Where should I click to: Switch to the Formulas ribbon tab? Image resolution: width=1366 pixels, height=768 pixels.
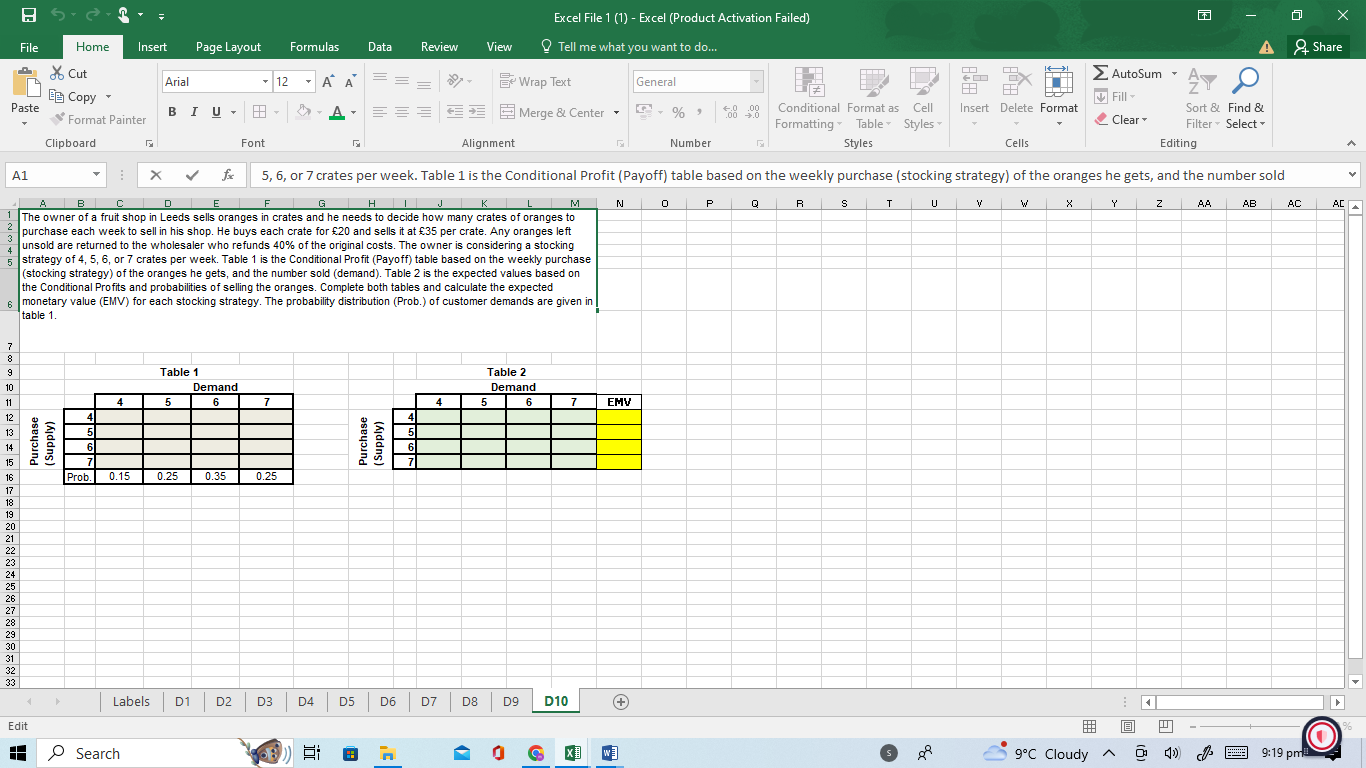coord(314,47)
